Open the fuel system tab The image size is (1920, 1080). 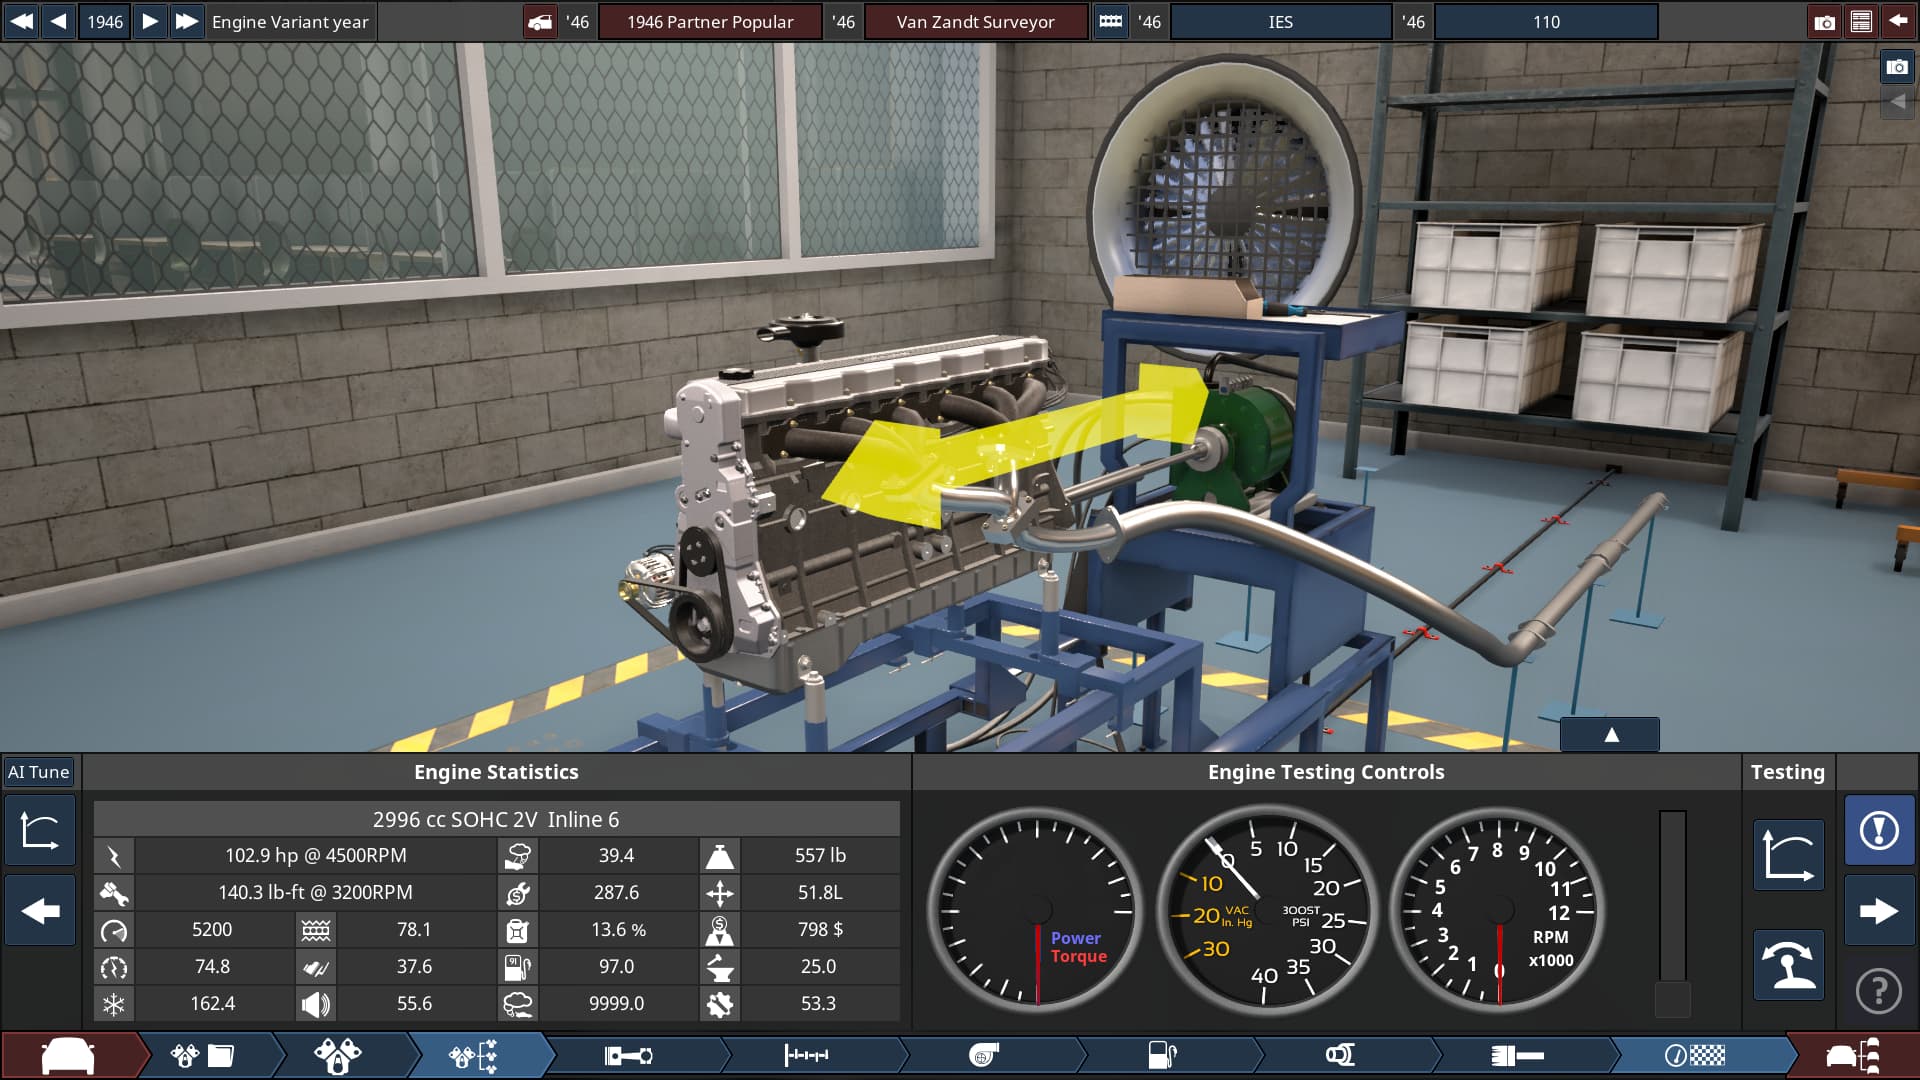coord(1162,1056)
